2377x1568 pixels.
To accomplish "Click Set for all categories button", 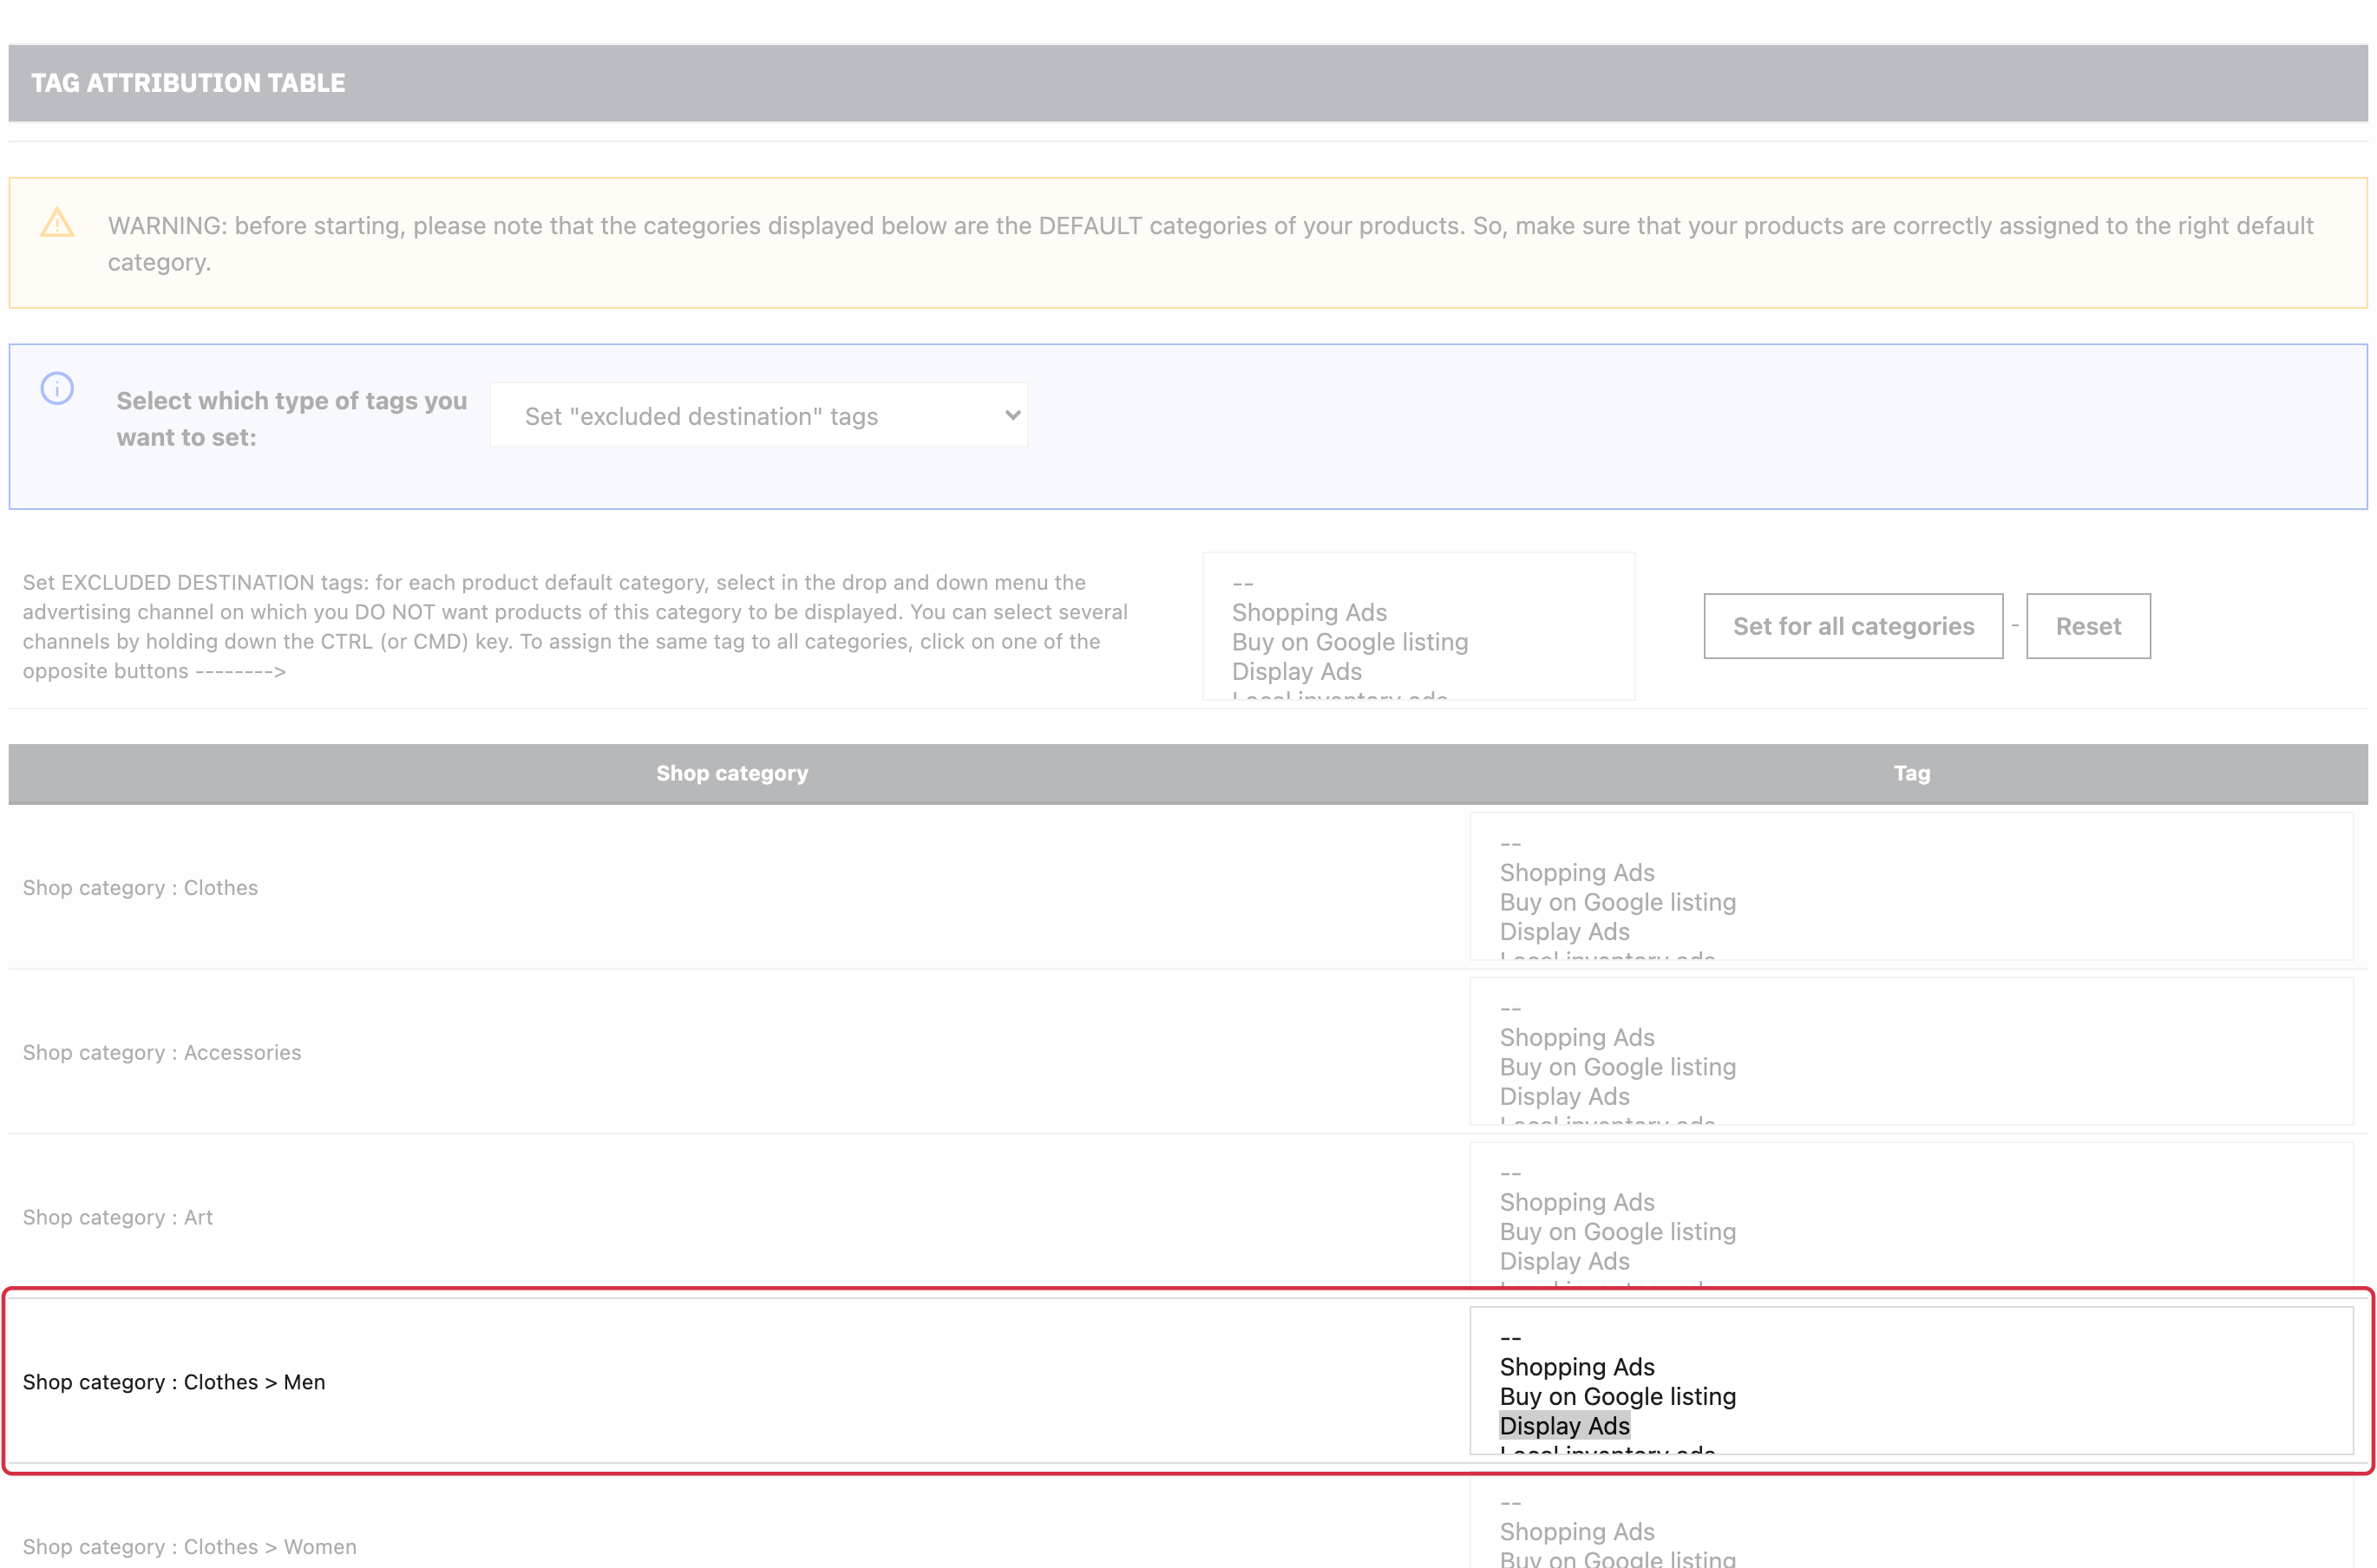I will coord(1853,626).
